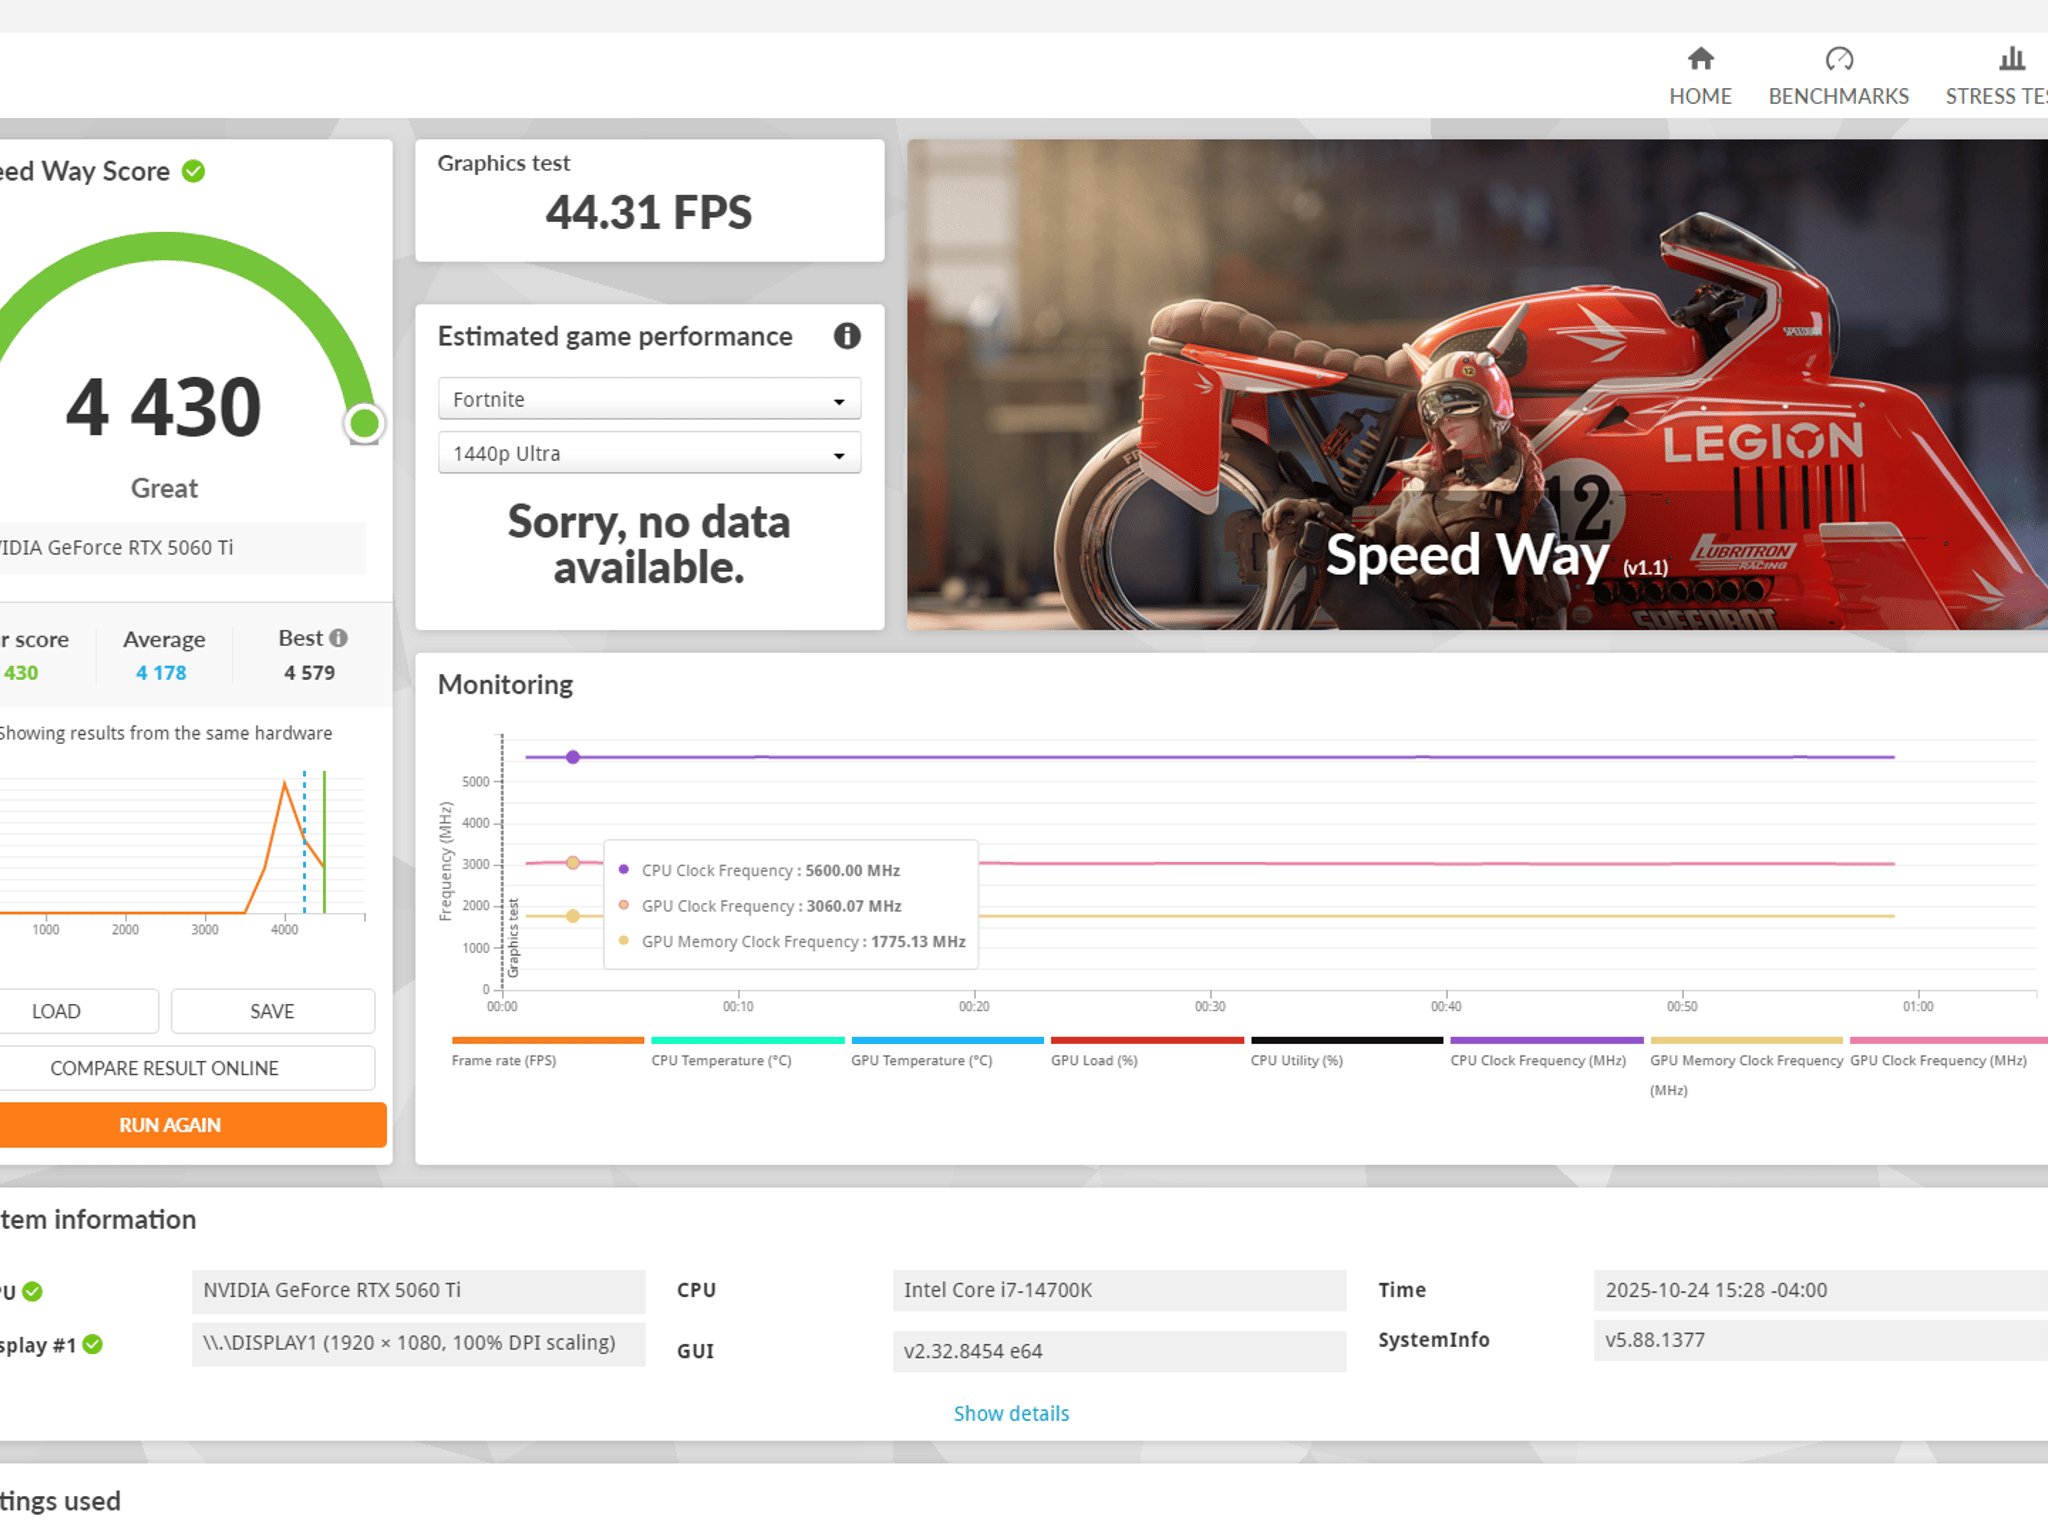2048x1536 pixels.
Task: Click the Estimated game performance info icon
Action: coord(847,336)
